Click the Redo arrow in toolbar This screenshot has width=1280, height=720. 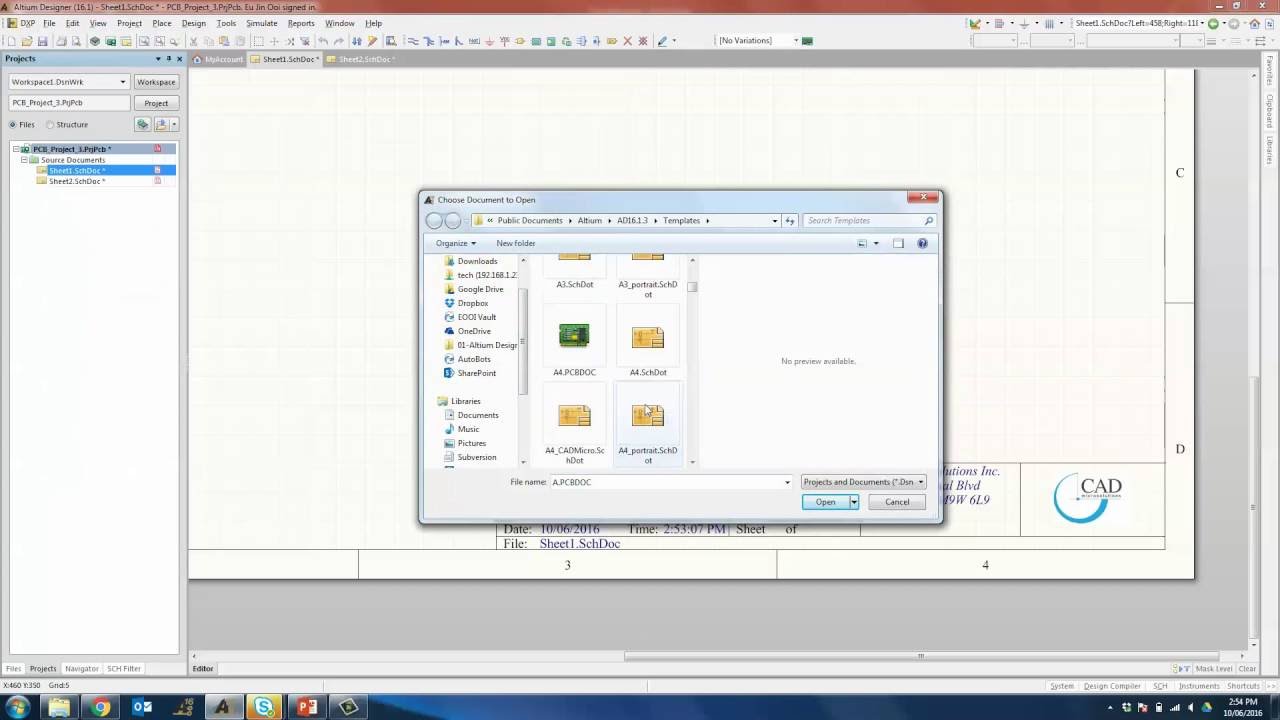(x=339, y=41)
